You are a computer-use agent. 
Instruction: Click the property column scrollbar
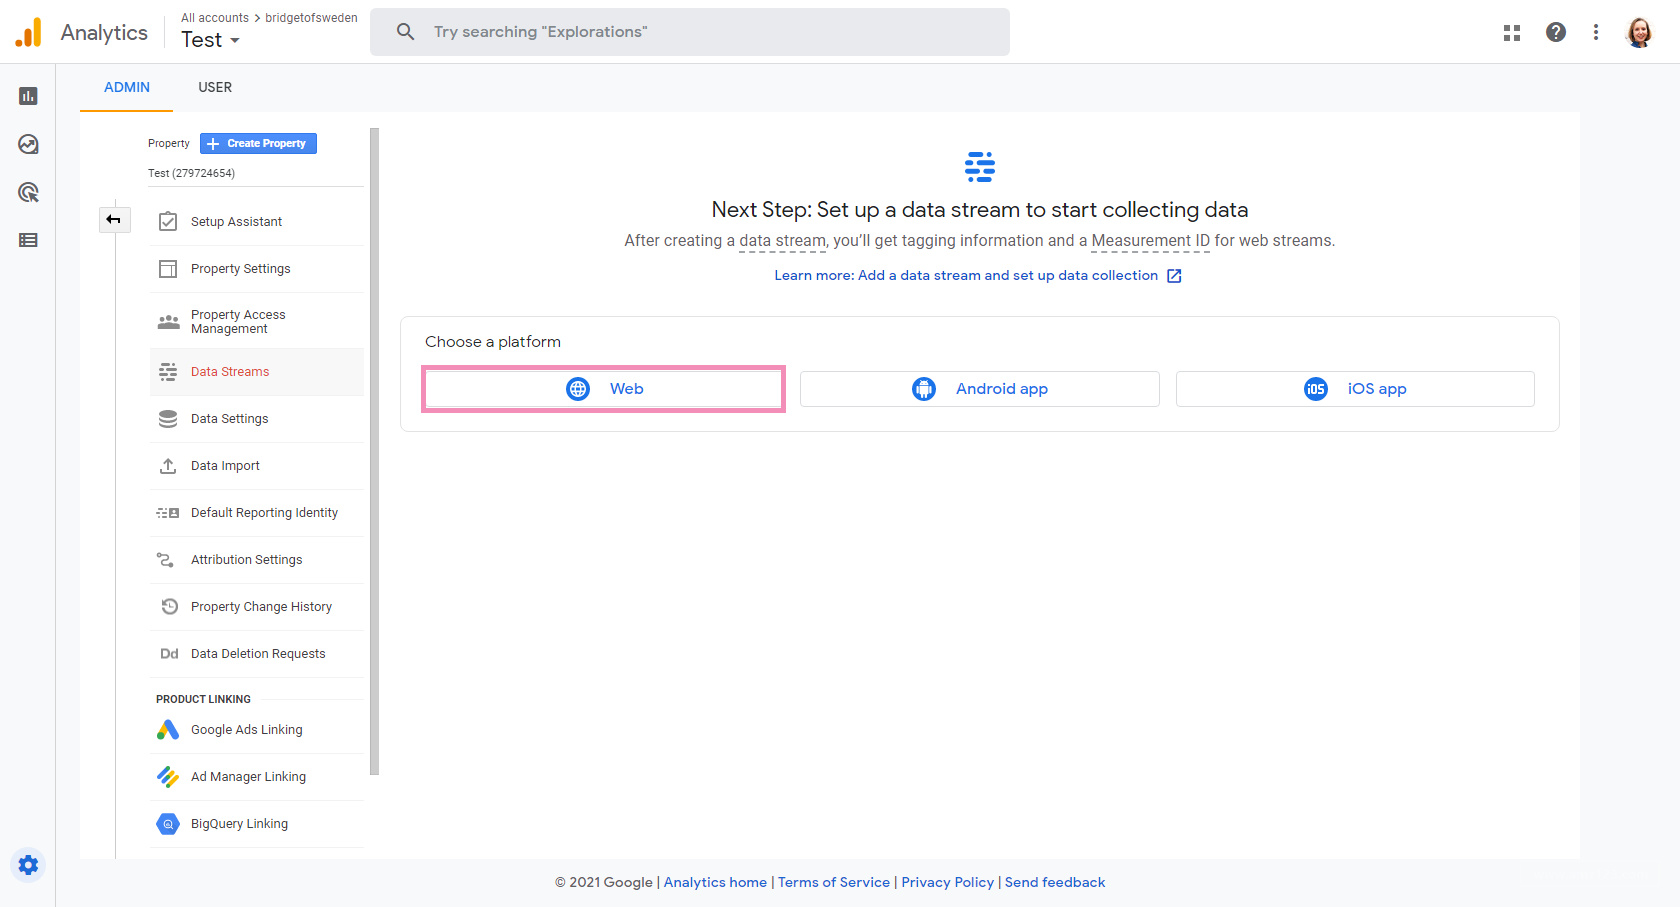375,451
